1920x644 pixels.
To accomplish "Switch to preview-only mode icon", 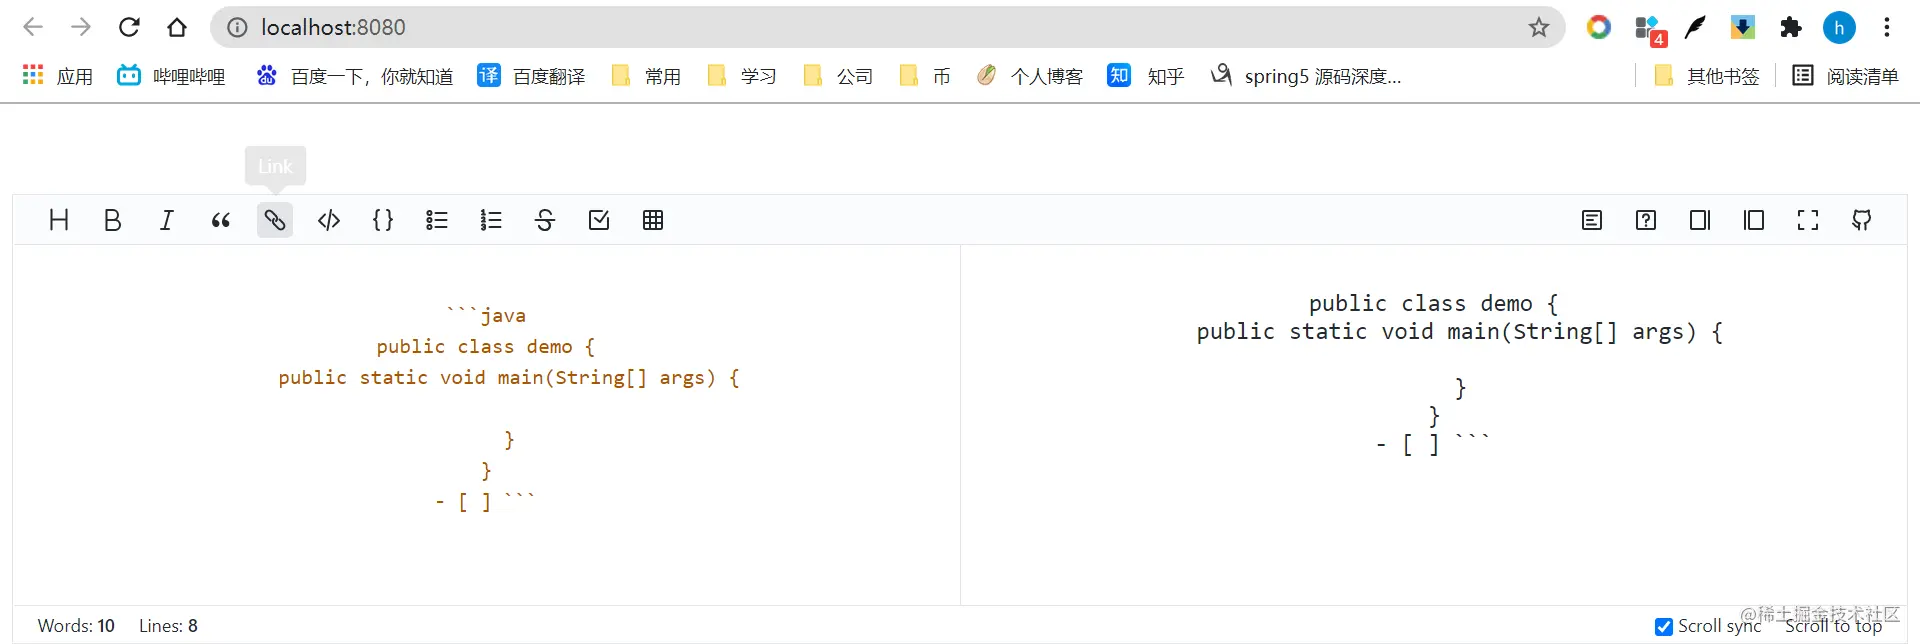I will pyautogui.click(x=1754, y=220).
